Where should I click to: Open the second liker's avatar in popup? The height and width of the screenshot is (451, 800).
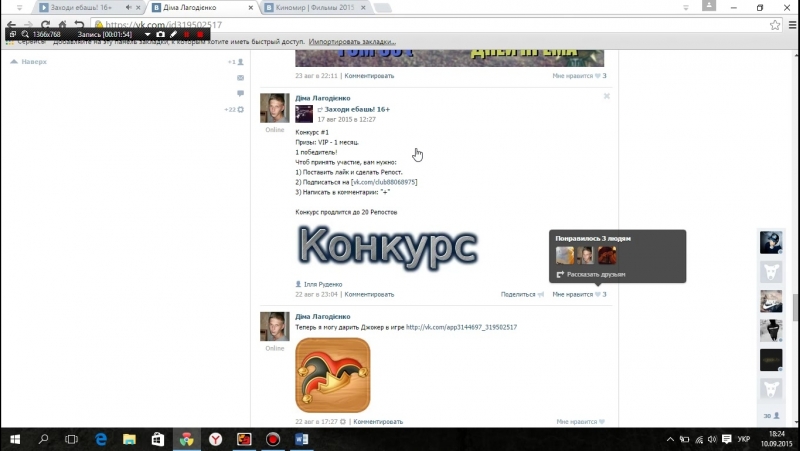[586, 255]
